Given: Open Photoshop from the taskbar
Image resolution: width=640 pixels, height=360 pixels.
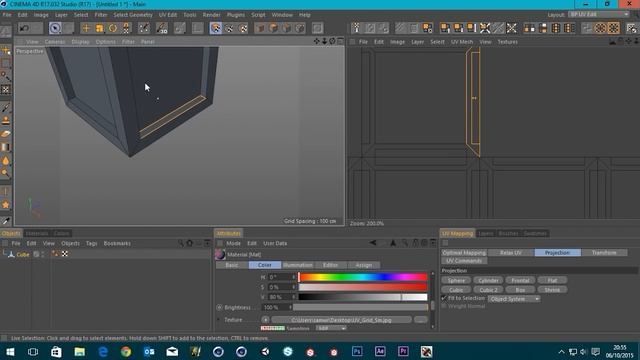Looking at the screenshot, I should tap(357, 351).
